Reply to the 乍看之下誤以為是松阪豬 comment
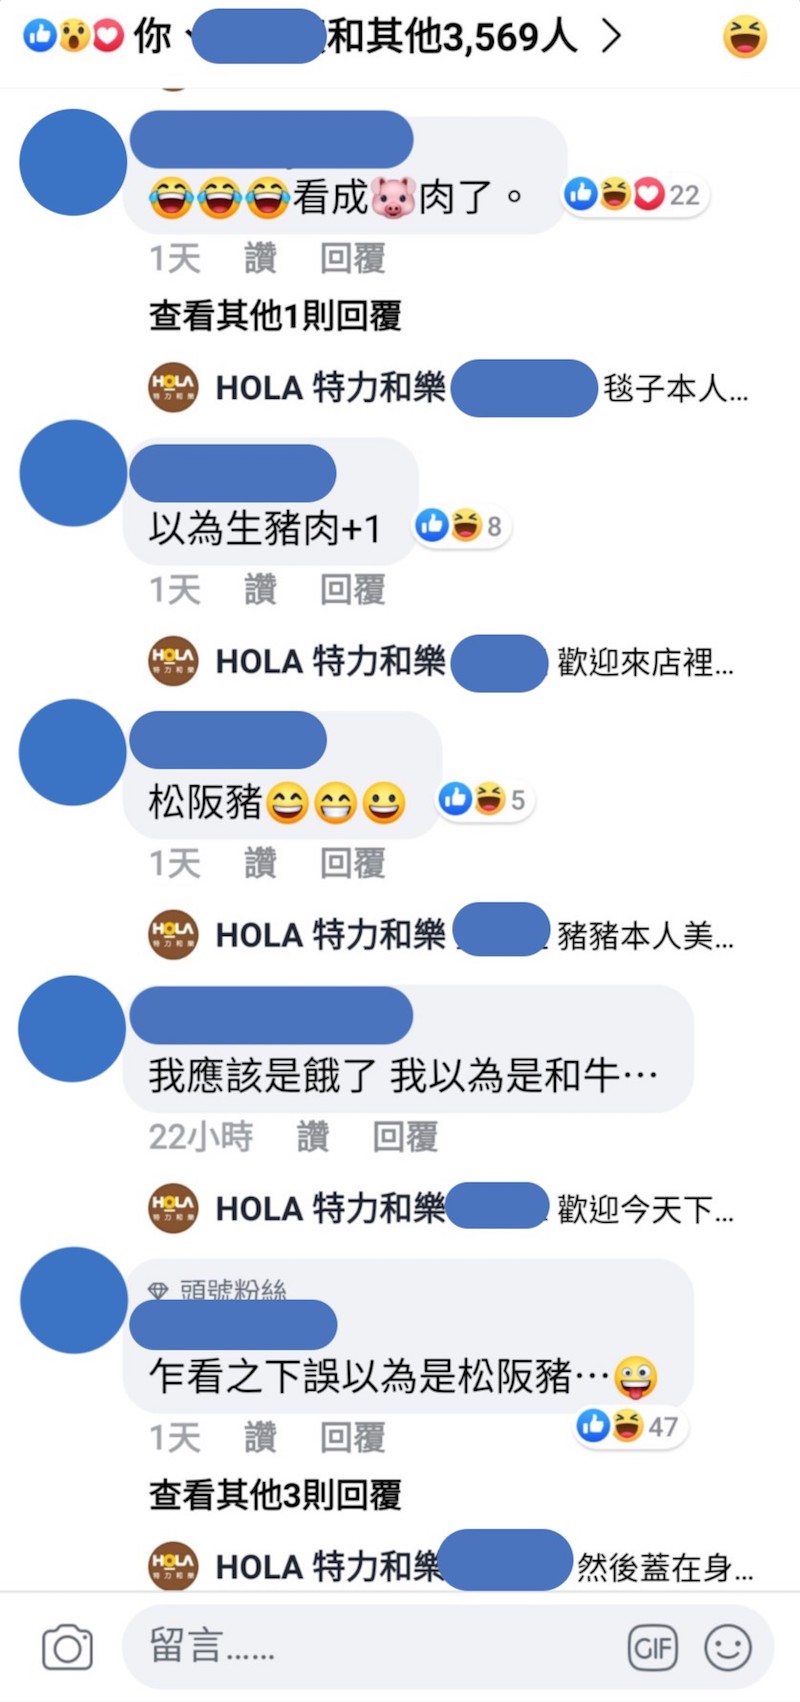Viewport: 800px width, 1702px height. pos(352,1438)
